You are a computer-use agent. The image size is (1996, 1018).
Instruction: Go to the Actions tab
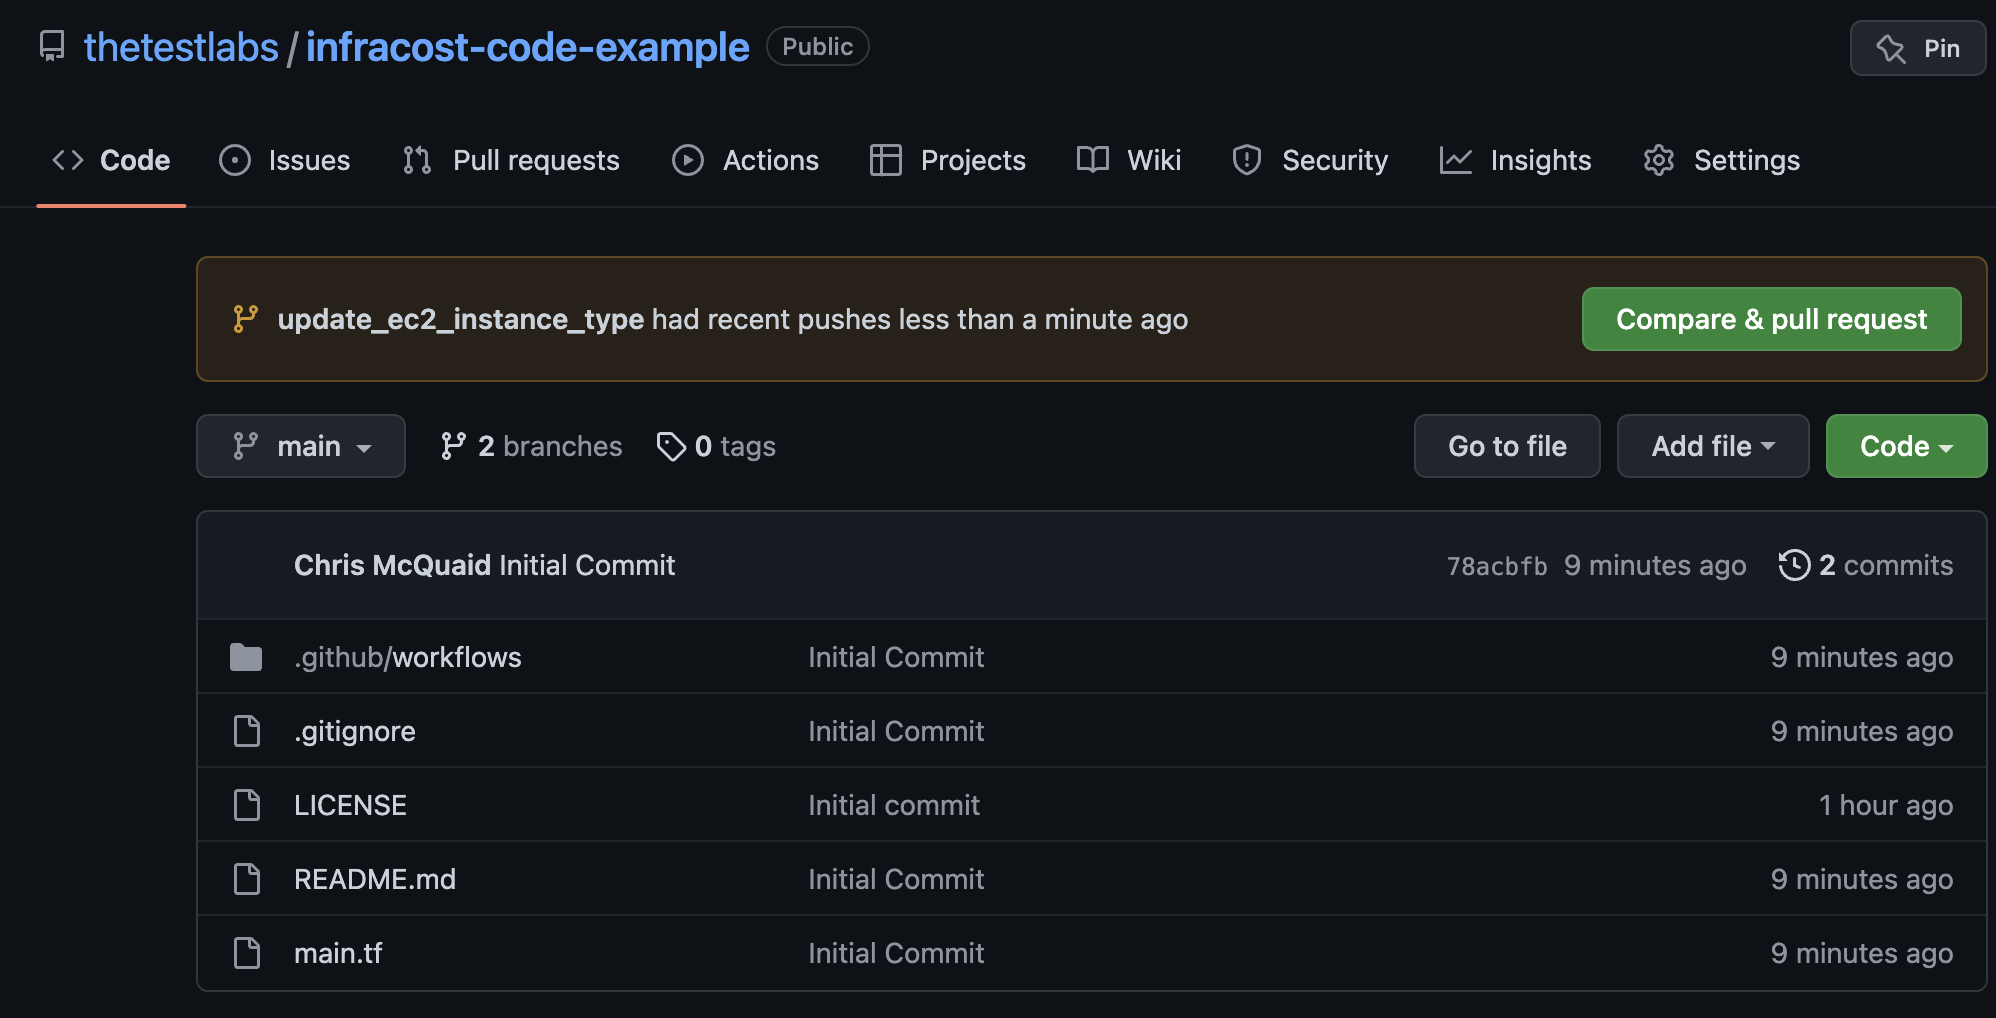746,160
